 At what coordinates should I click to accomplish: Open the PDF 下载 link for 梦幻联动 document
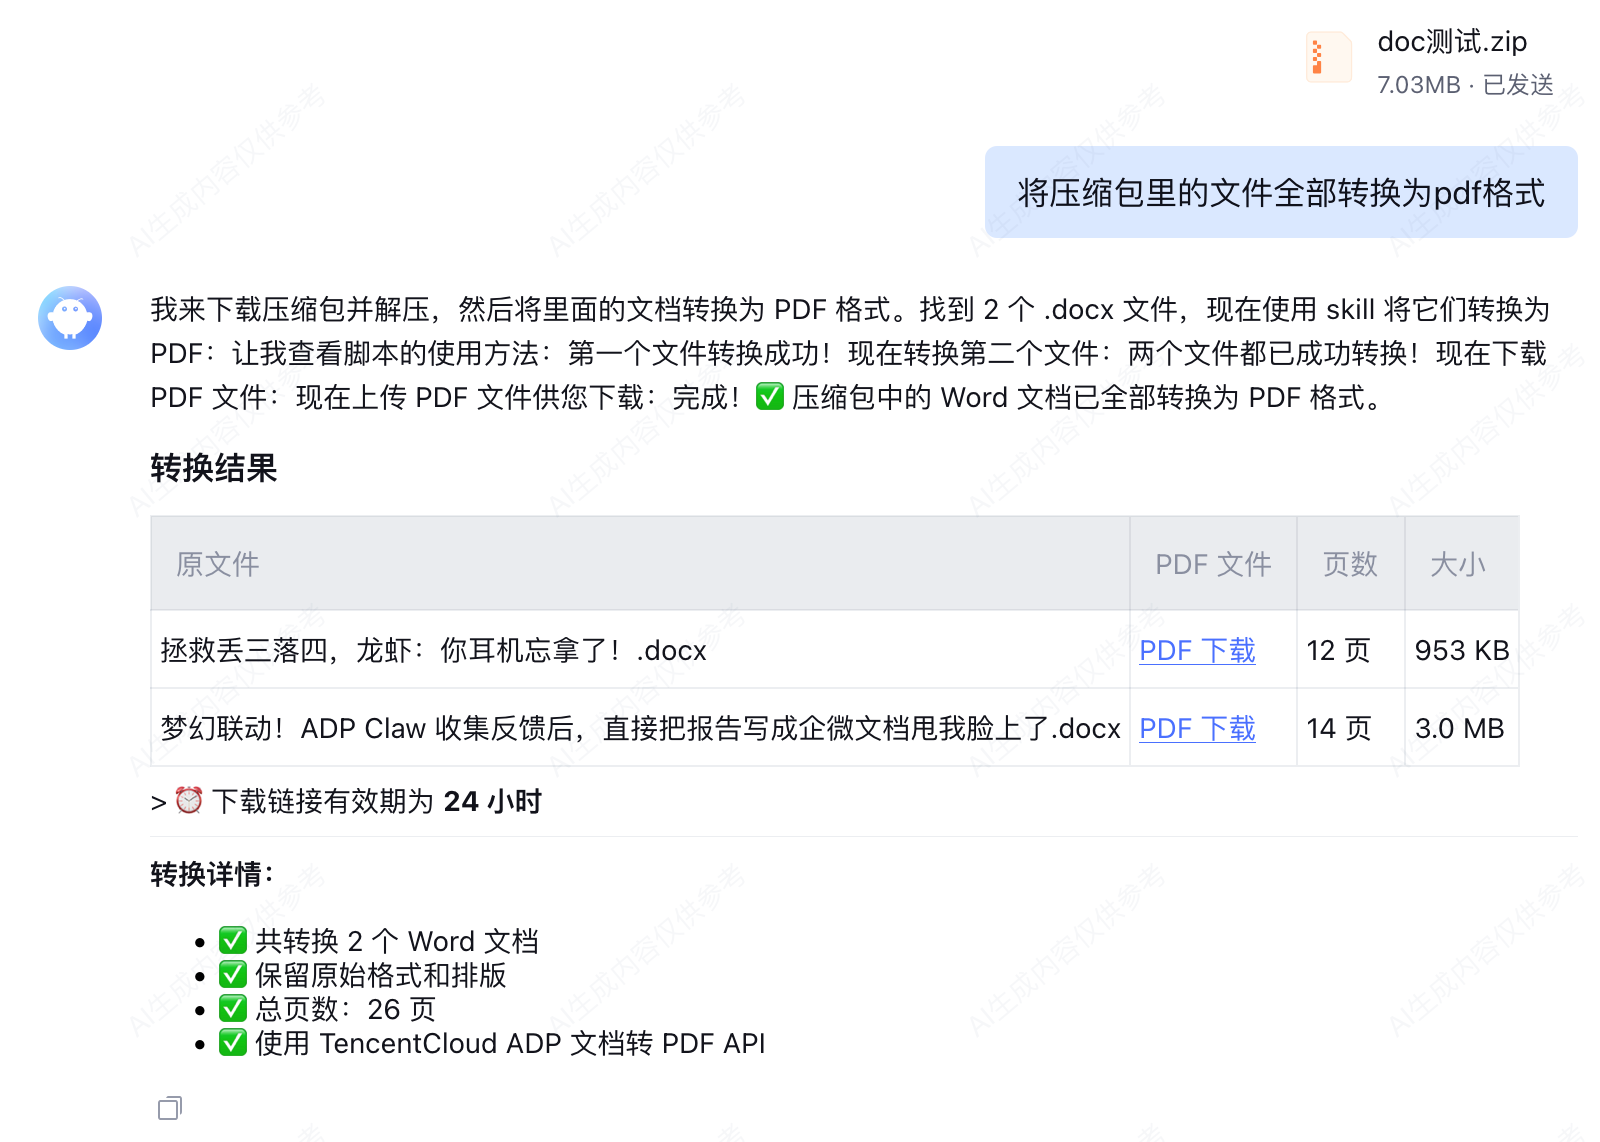pyautogui.click(x=1196, y=729)
